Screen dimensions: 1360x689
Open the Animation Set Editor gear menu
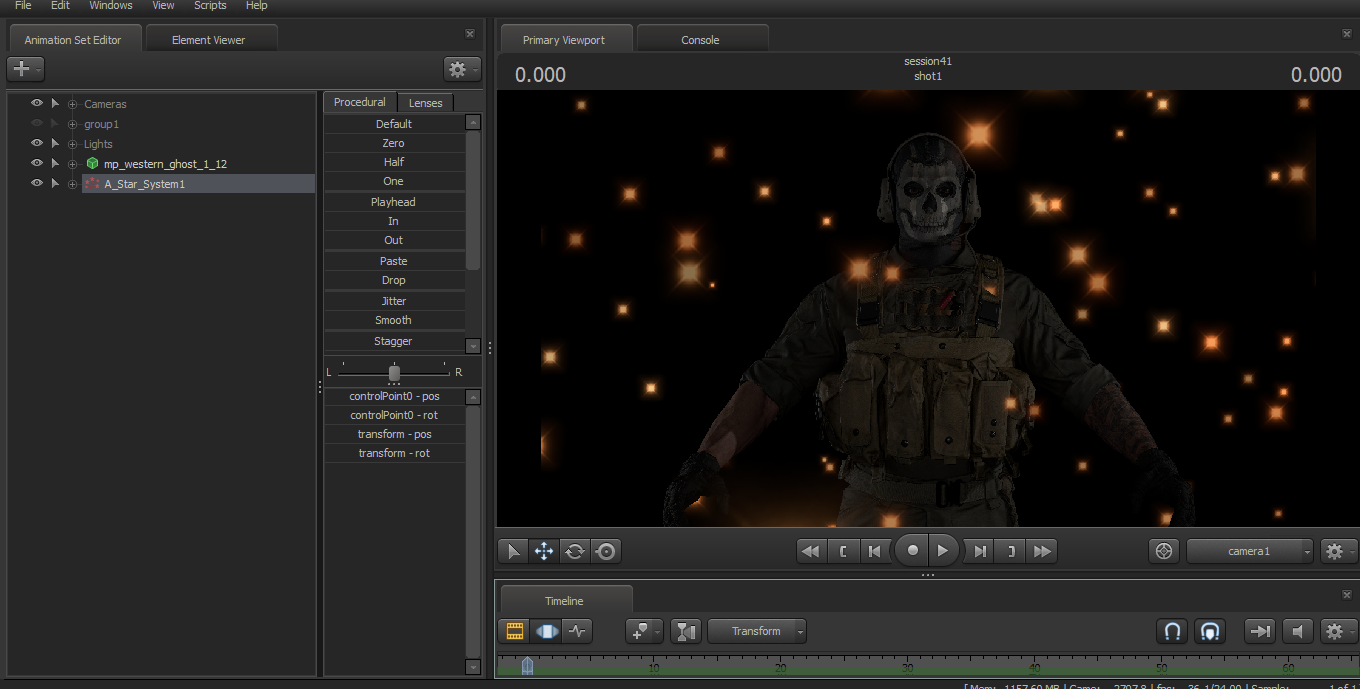pos(462,69)
